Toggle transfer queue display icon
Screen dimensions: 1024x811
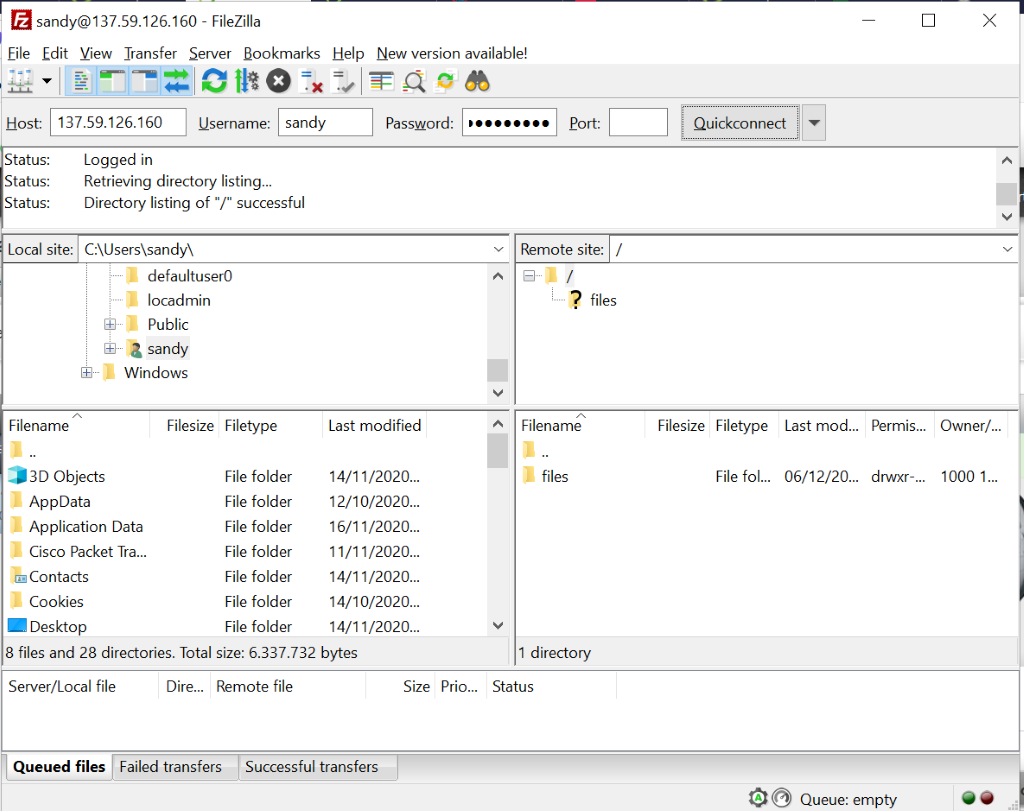(x=176, y=82)
